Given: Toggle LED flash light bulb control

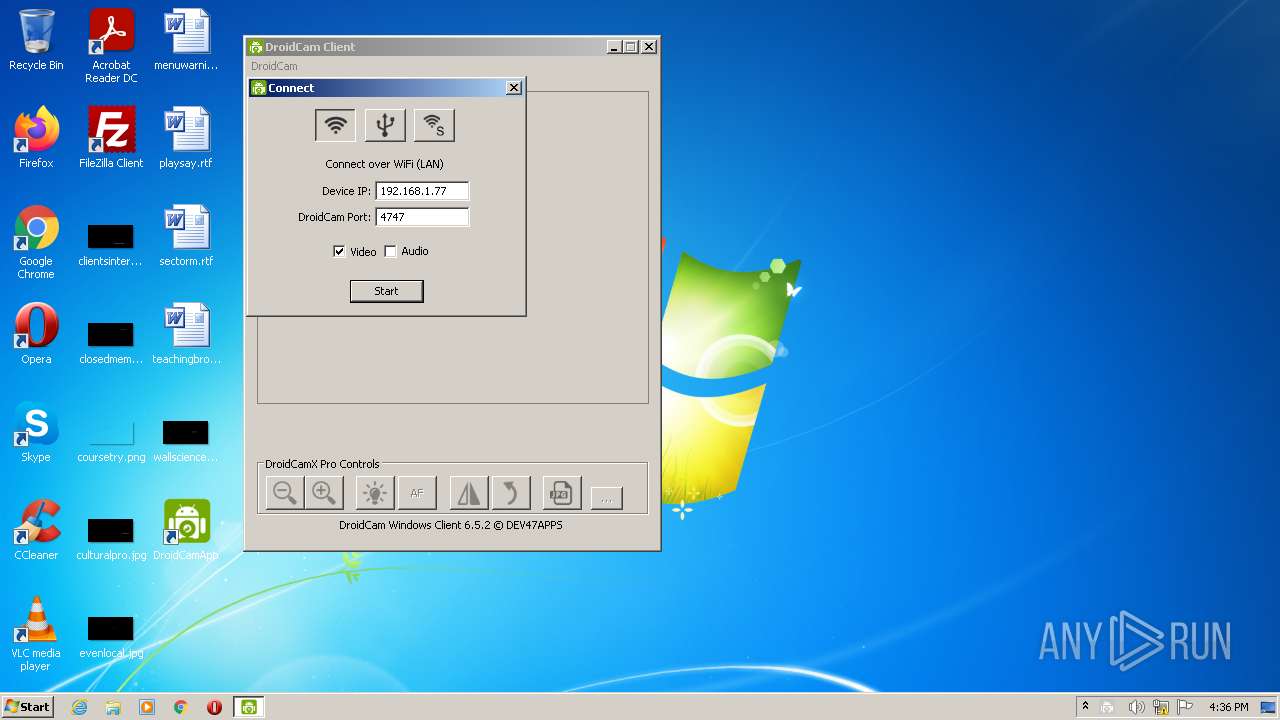Looking at the screenshot, I should click(x=375, y=493).
